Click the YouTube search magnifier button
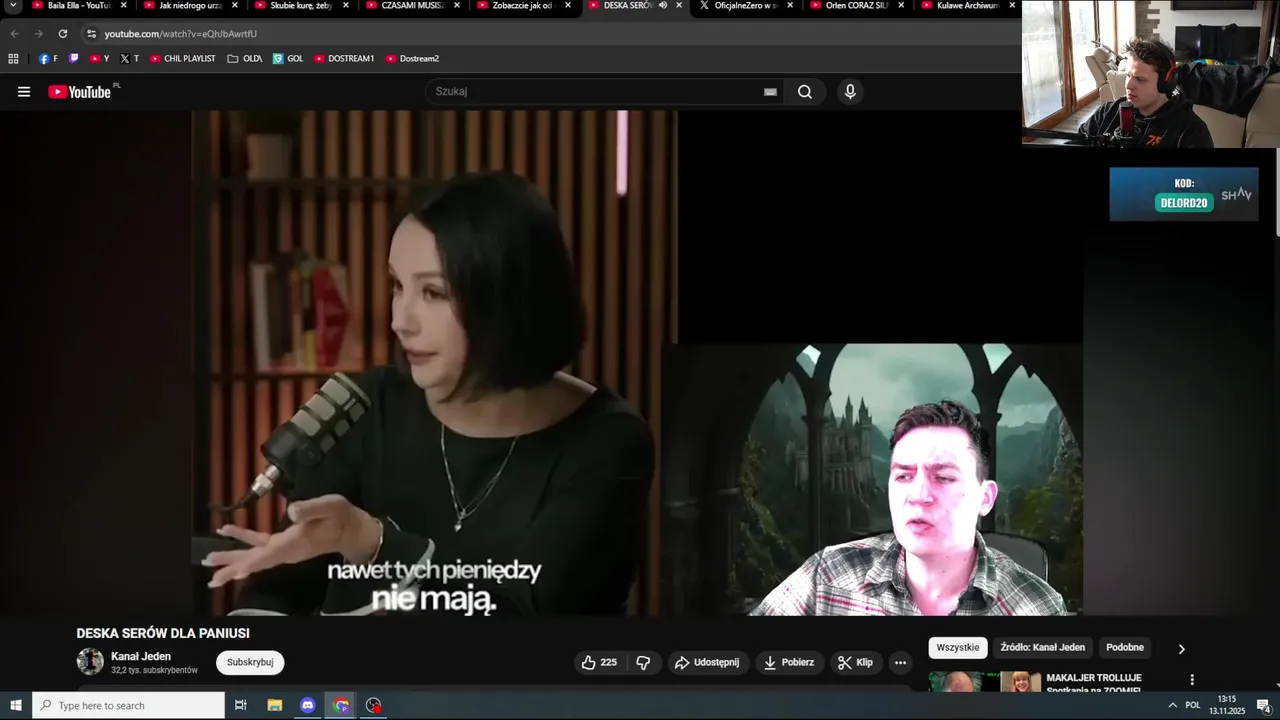The height and width of the screenshot is (720, 1280). point(805,92)
